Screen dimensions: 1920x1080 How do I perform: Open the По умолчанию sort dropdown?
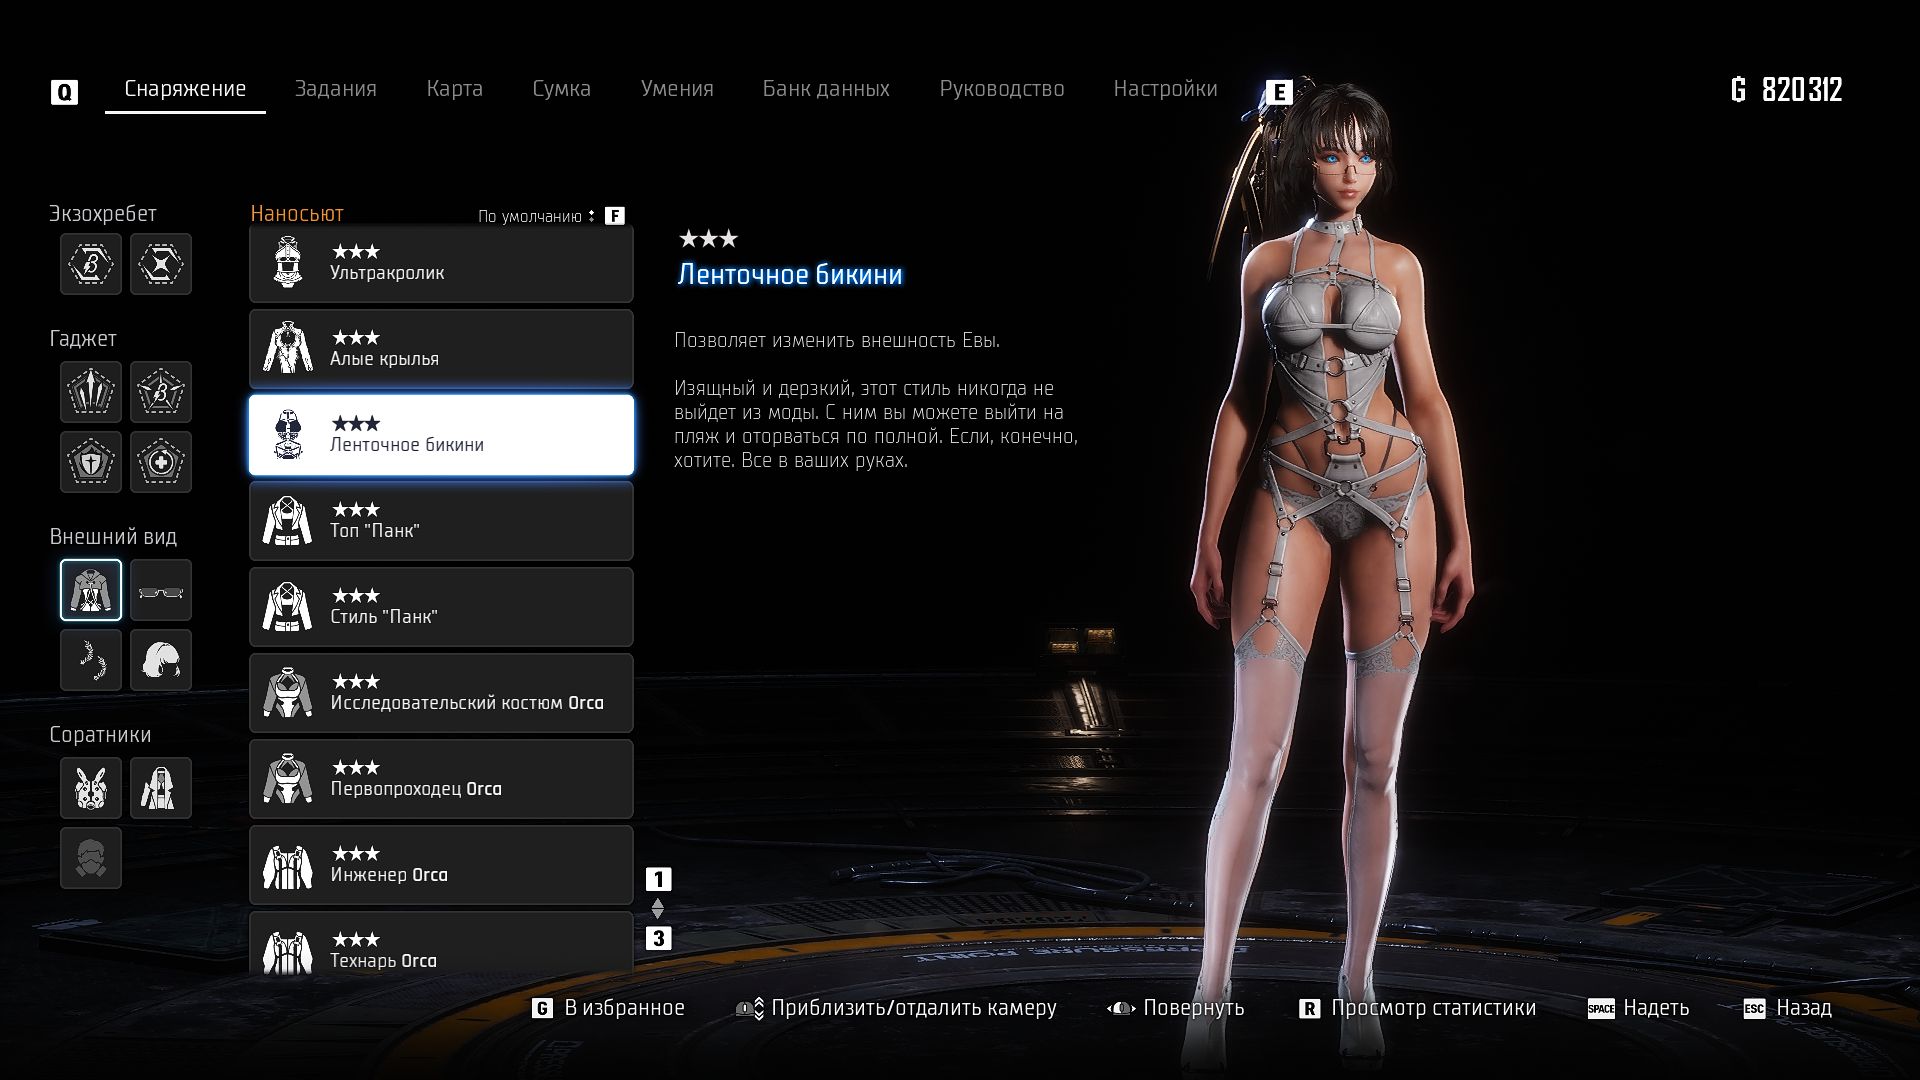click(536, 216)
